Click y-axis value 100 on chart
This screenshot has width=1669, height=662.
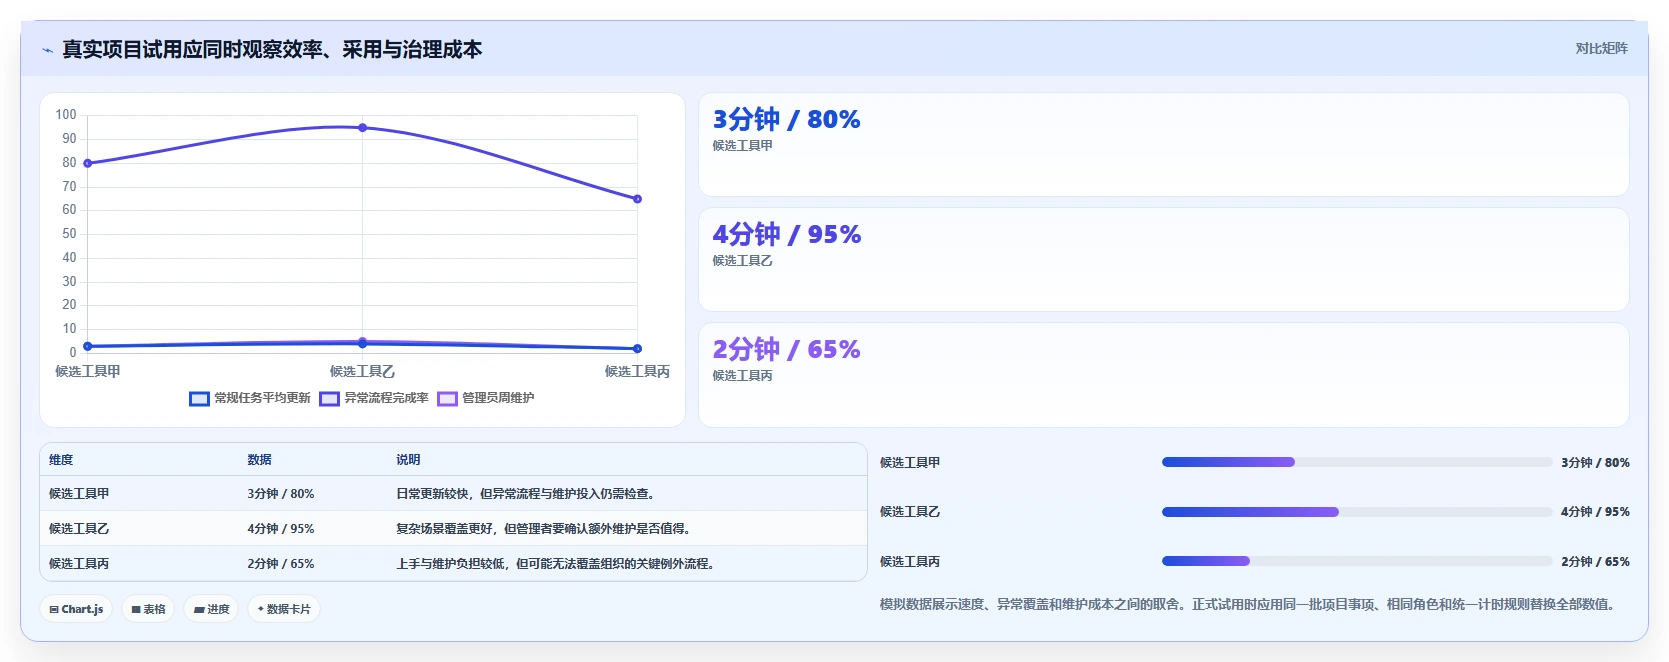point(66,115)
